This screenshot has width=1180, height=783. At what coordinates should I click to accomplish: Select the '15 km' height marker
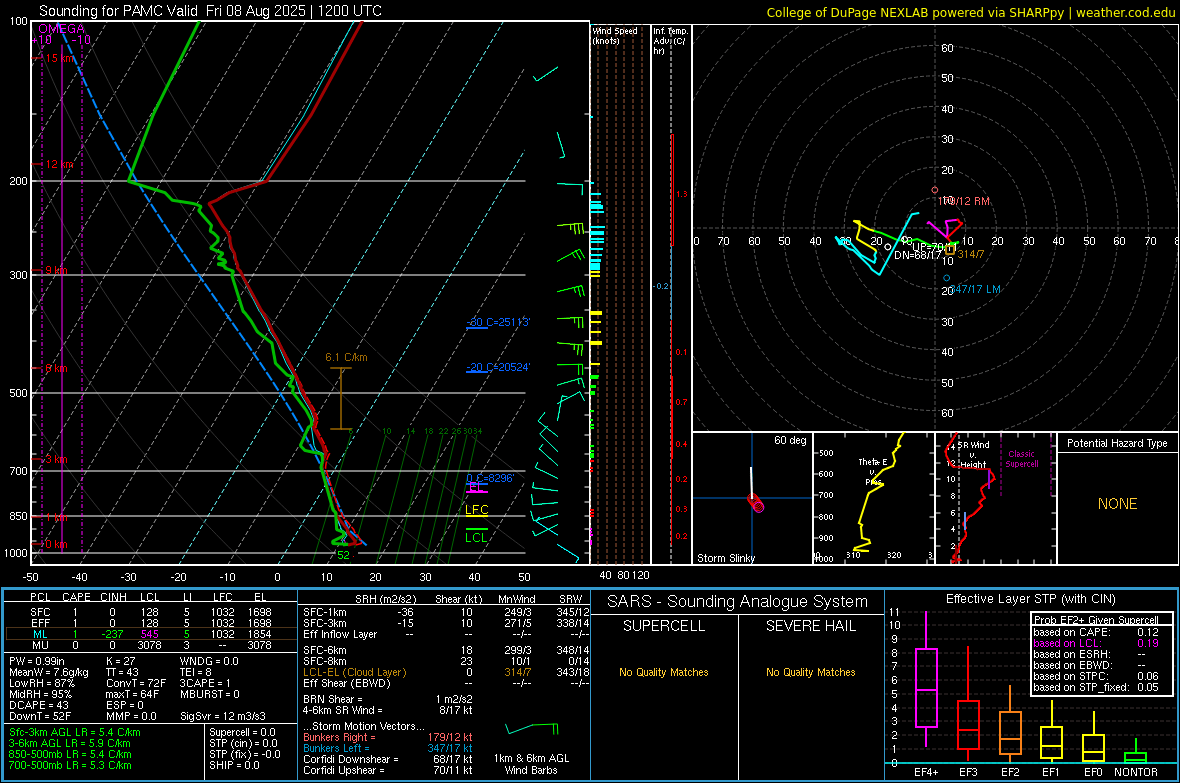[x=60, y=58]
